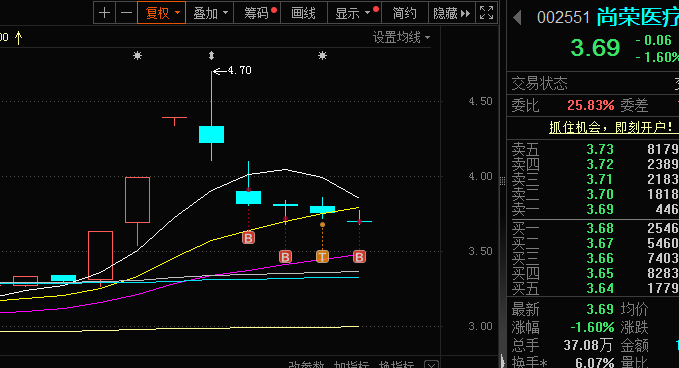This screenshot has width=679, height=368.
Task: Toggle 简约 simple mode
Action: click(x=404, y=13)
